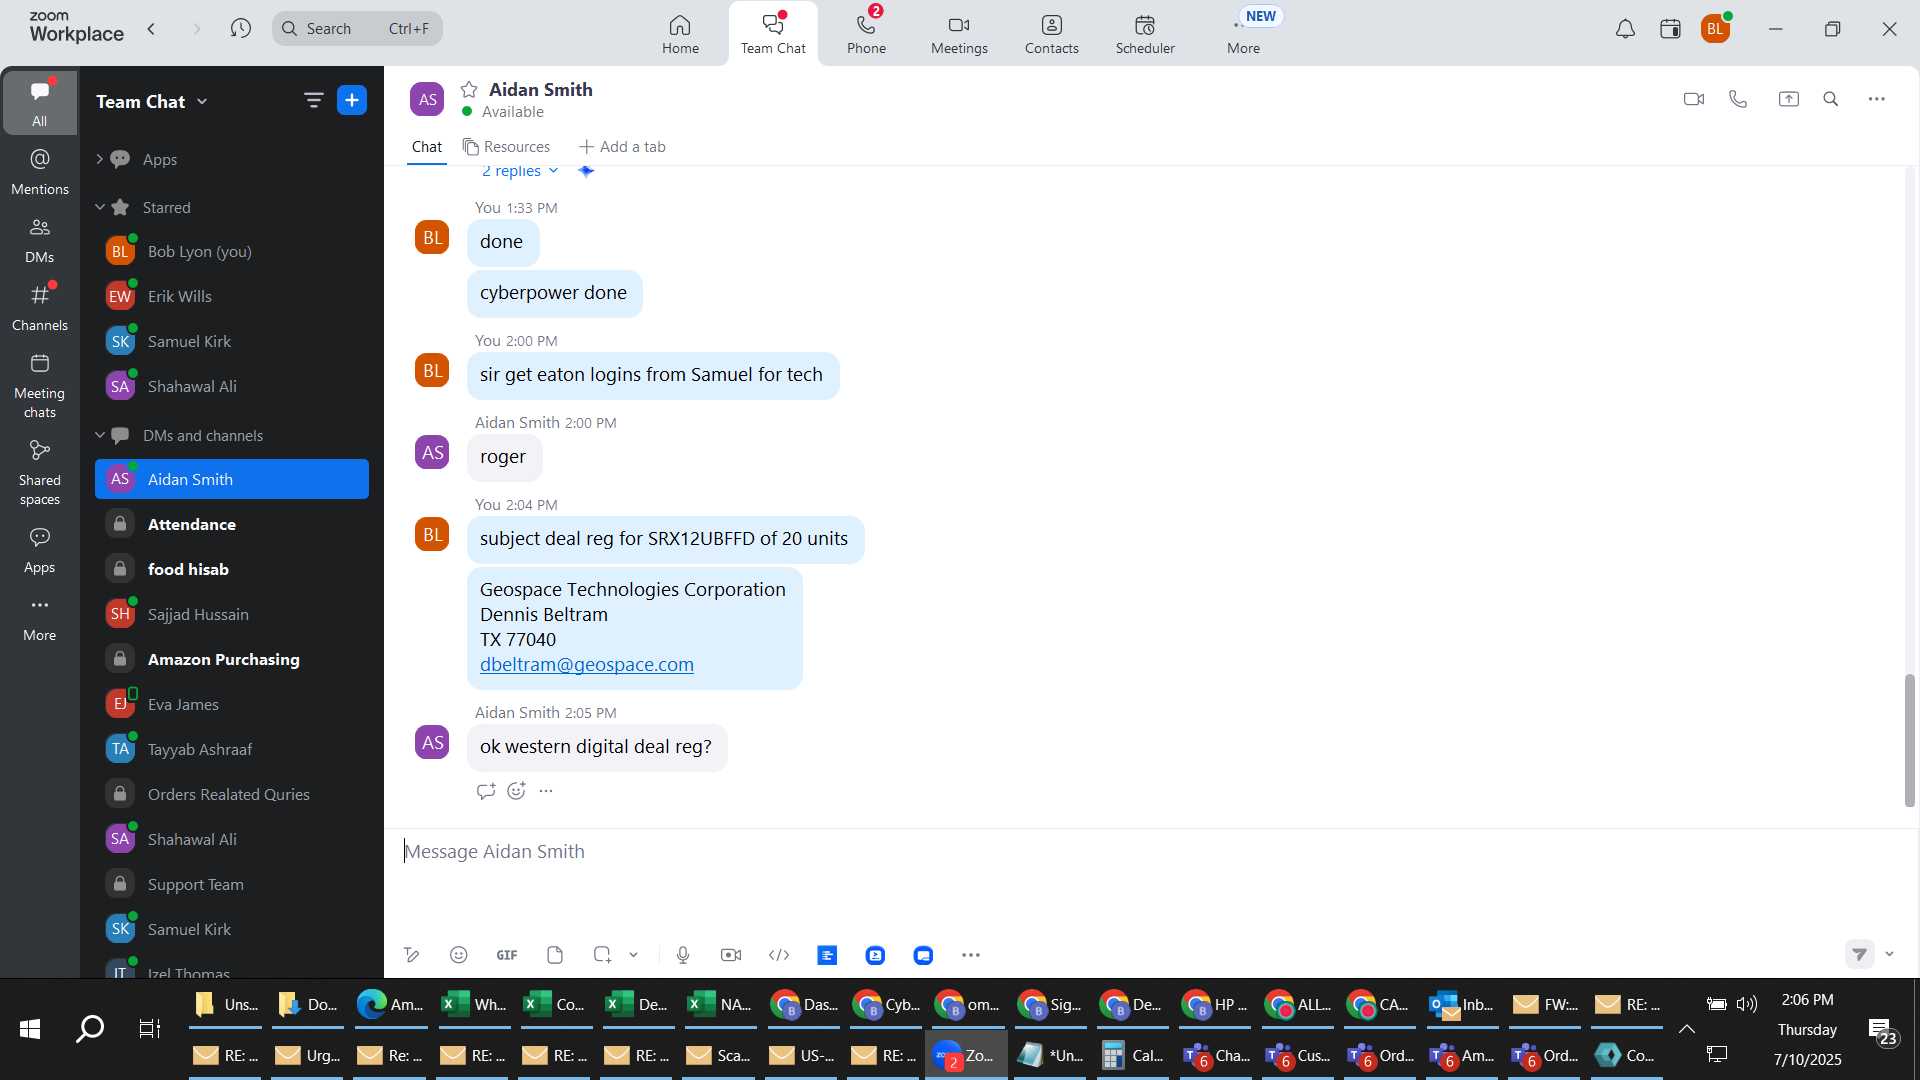Go back using the back arrow
Screen dimensions: 1920x1080
[x=151, y=29]
